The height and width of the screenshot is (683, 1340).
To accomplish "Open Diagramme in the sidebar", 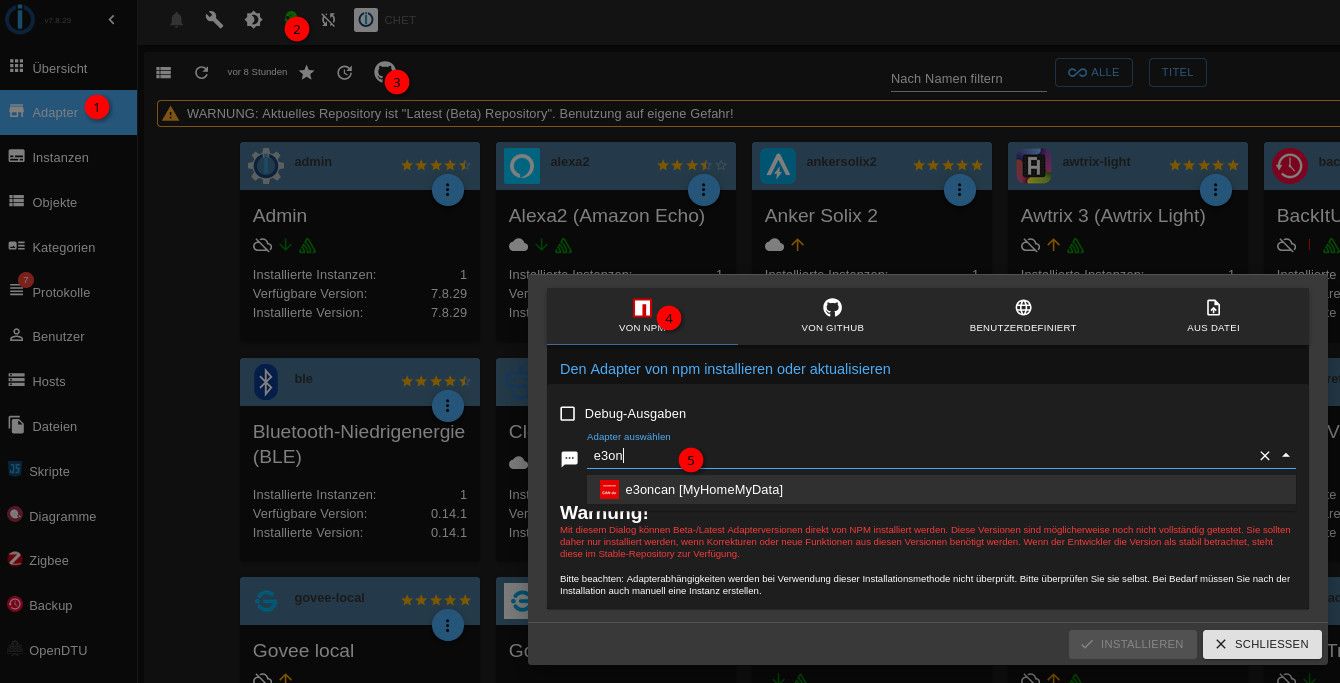I will click(68, 516).
